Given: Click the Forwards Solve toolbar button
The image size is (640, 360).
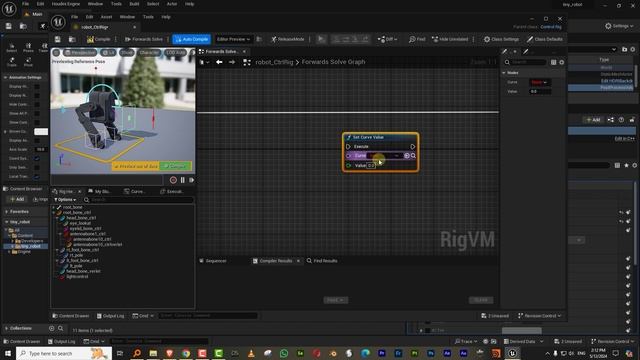Looking at the screenshot, I should coord(144,39).
